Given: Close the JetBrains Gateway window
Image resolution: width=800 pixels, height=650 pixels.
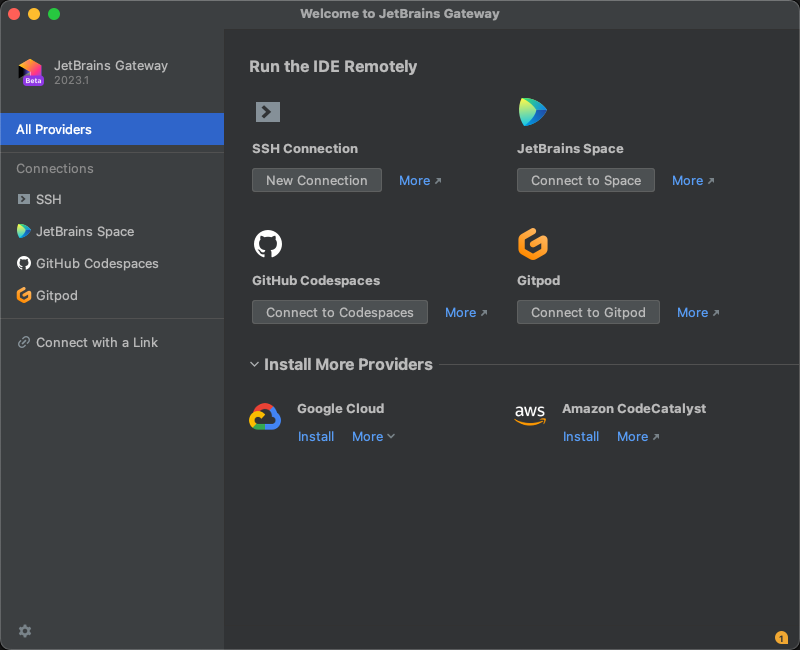Looking at the screenshot, I should point(14,14).
